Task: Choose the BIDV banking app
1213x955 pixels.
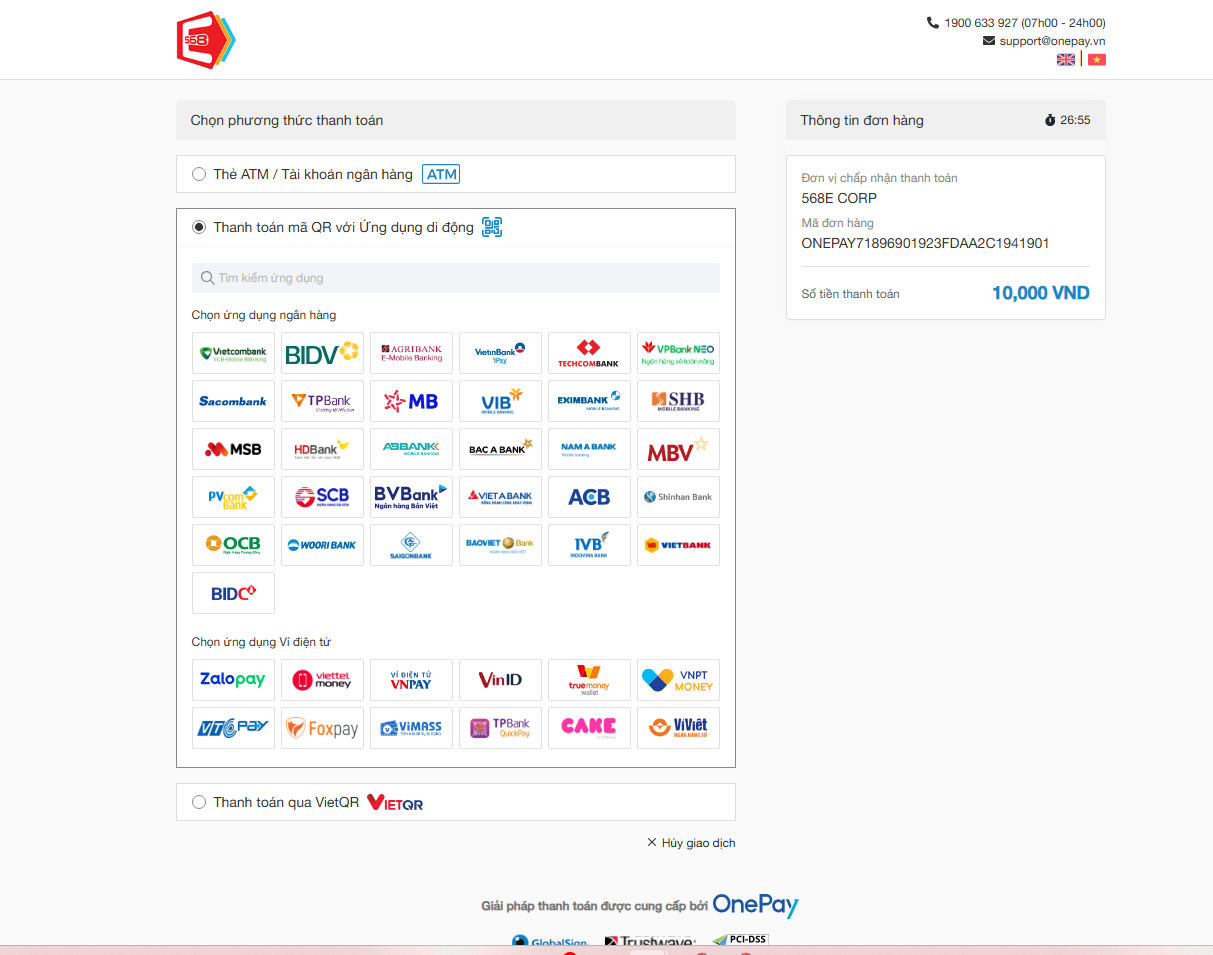Action: [322, 353]
